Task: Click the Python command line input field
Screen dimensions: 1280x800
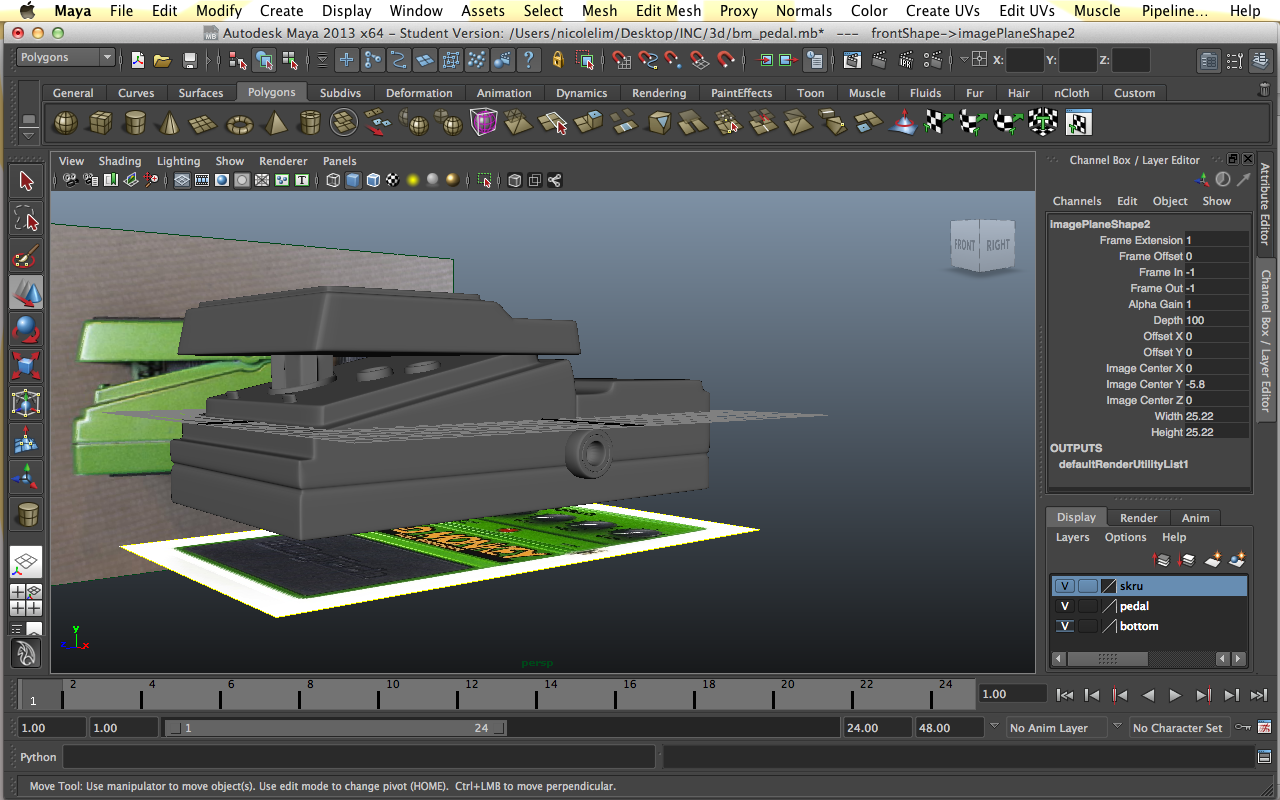Action: [x=360, y=757]
